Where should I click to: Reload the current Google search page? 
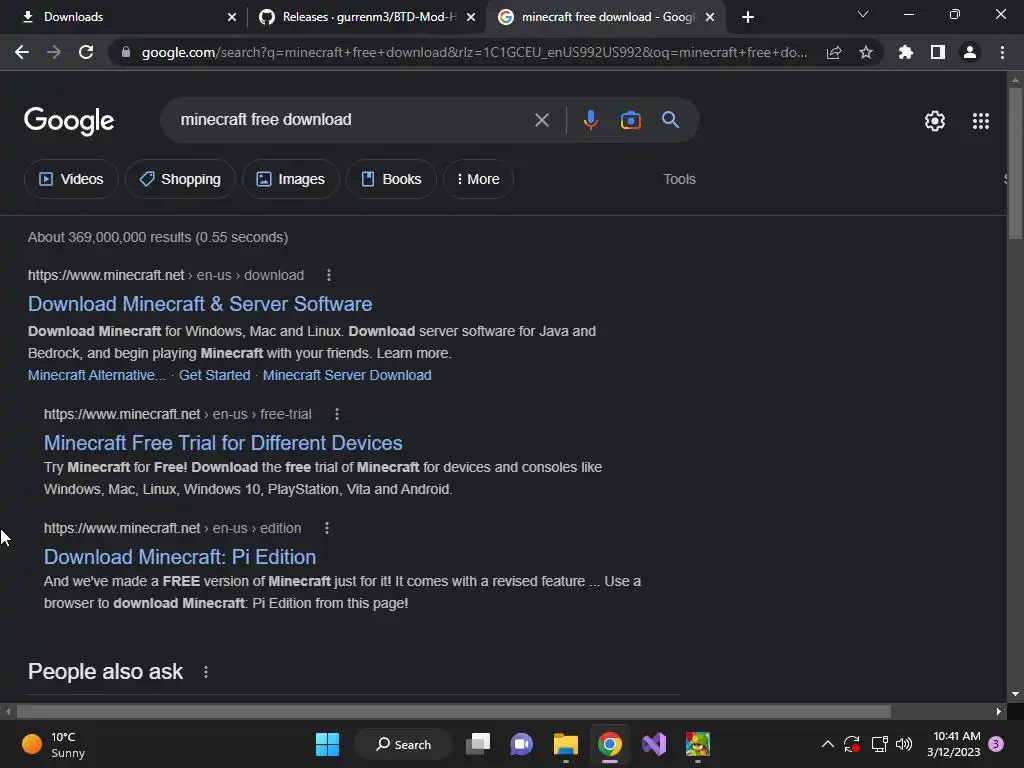coord(86,52)
